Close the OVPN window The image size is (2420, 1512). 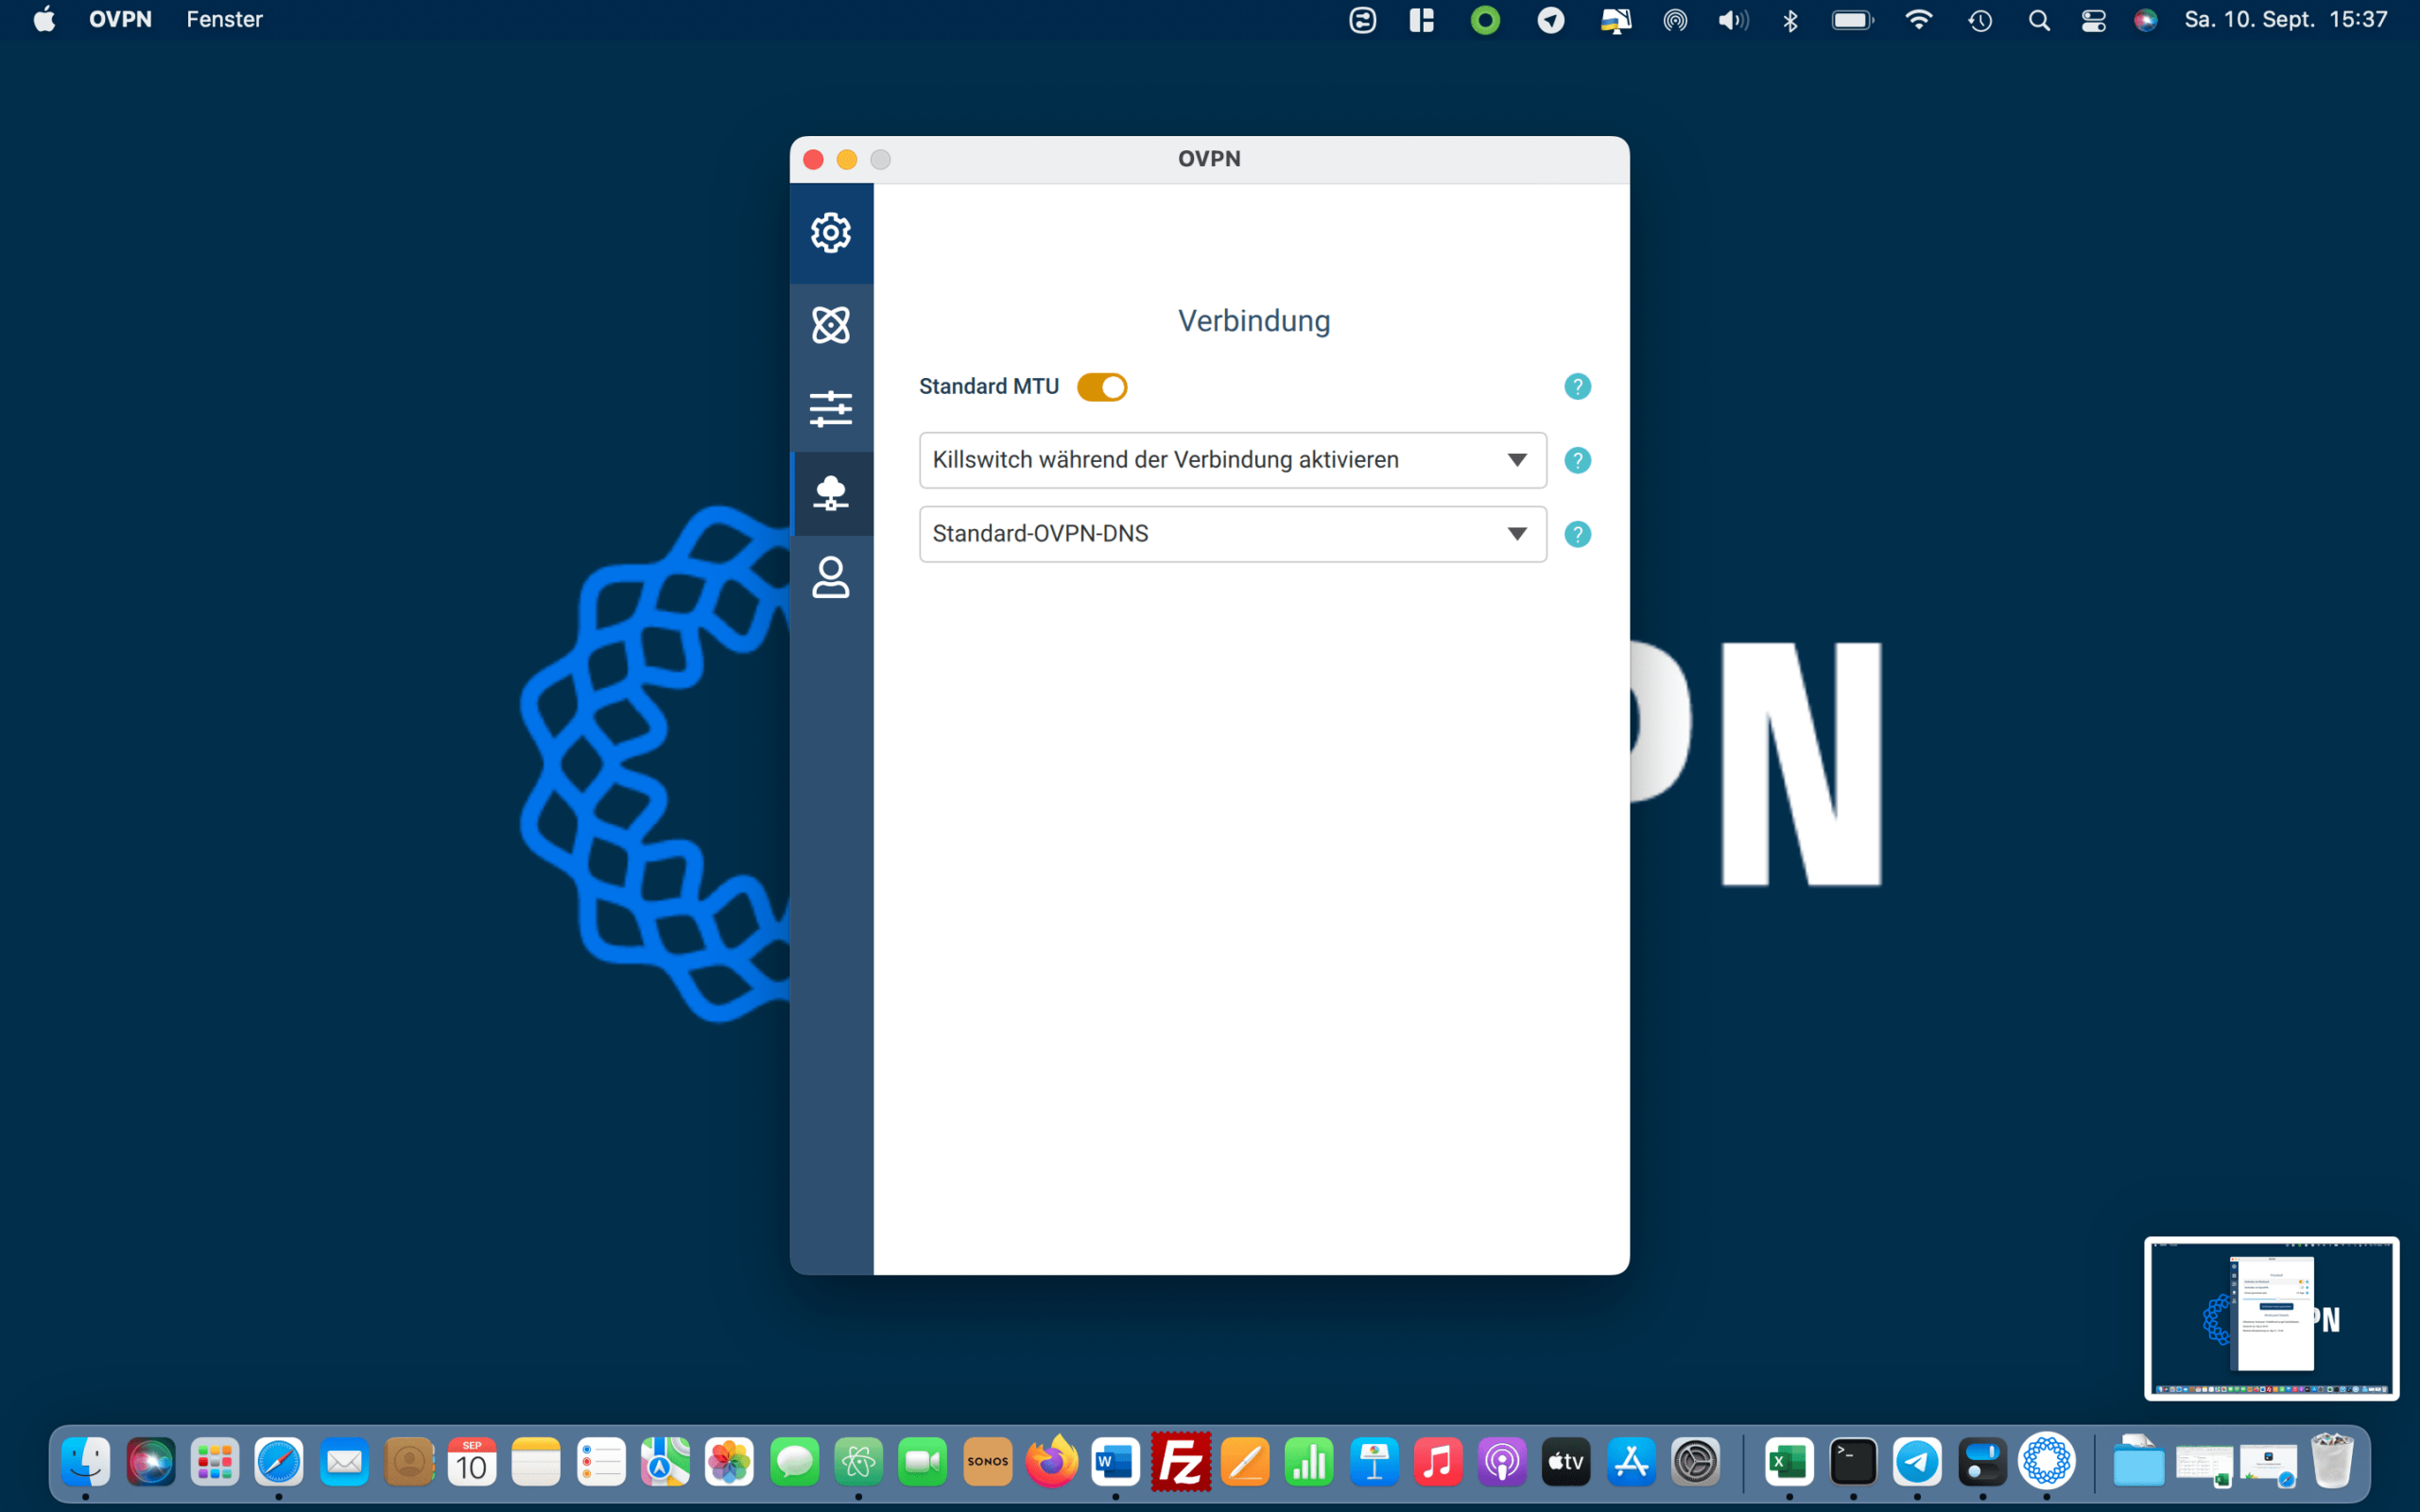813,160
